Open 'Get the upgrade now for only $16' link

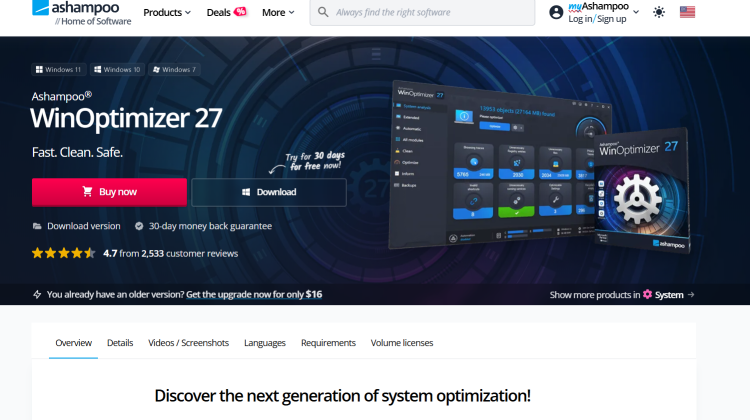254,294
